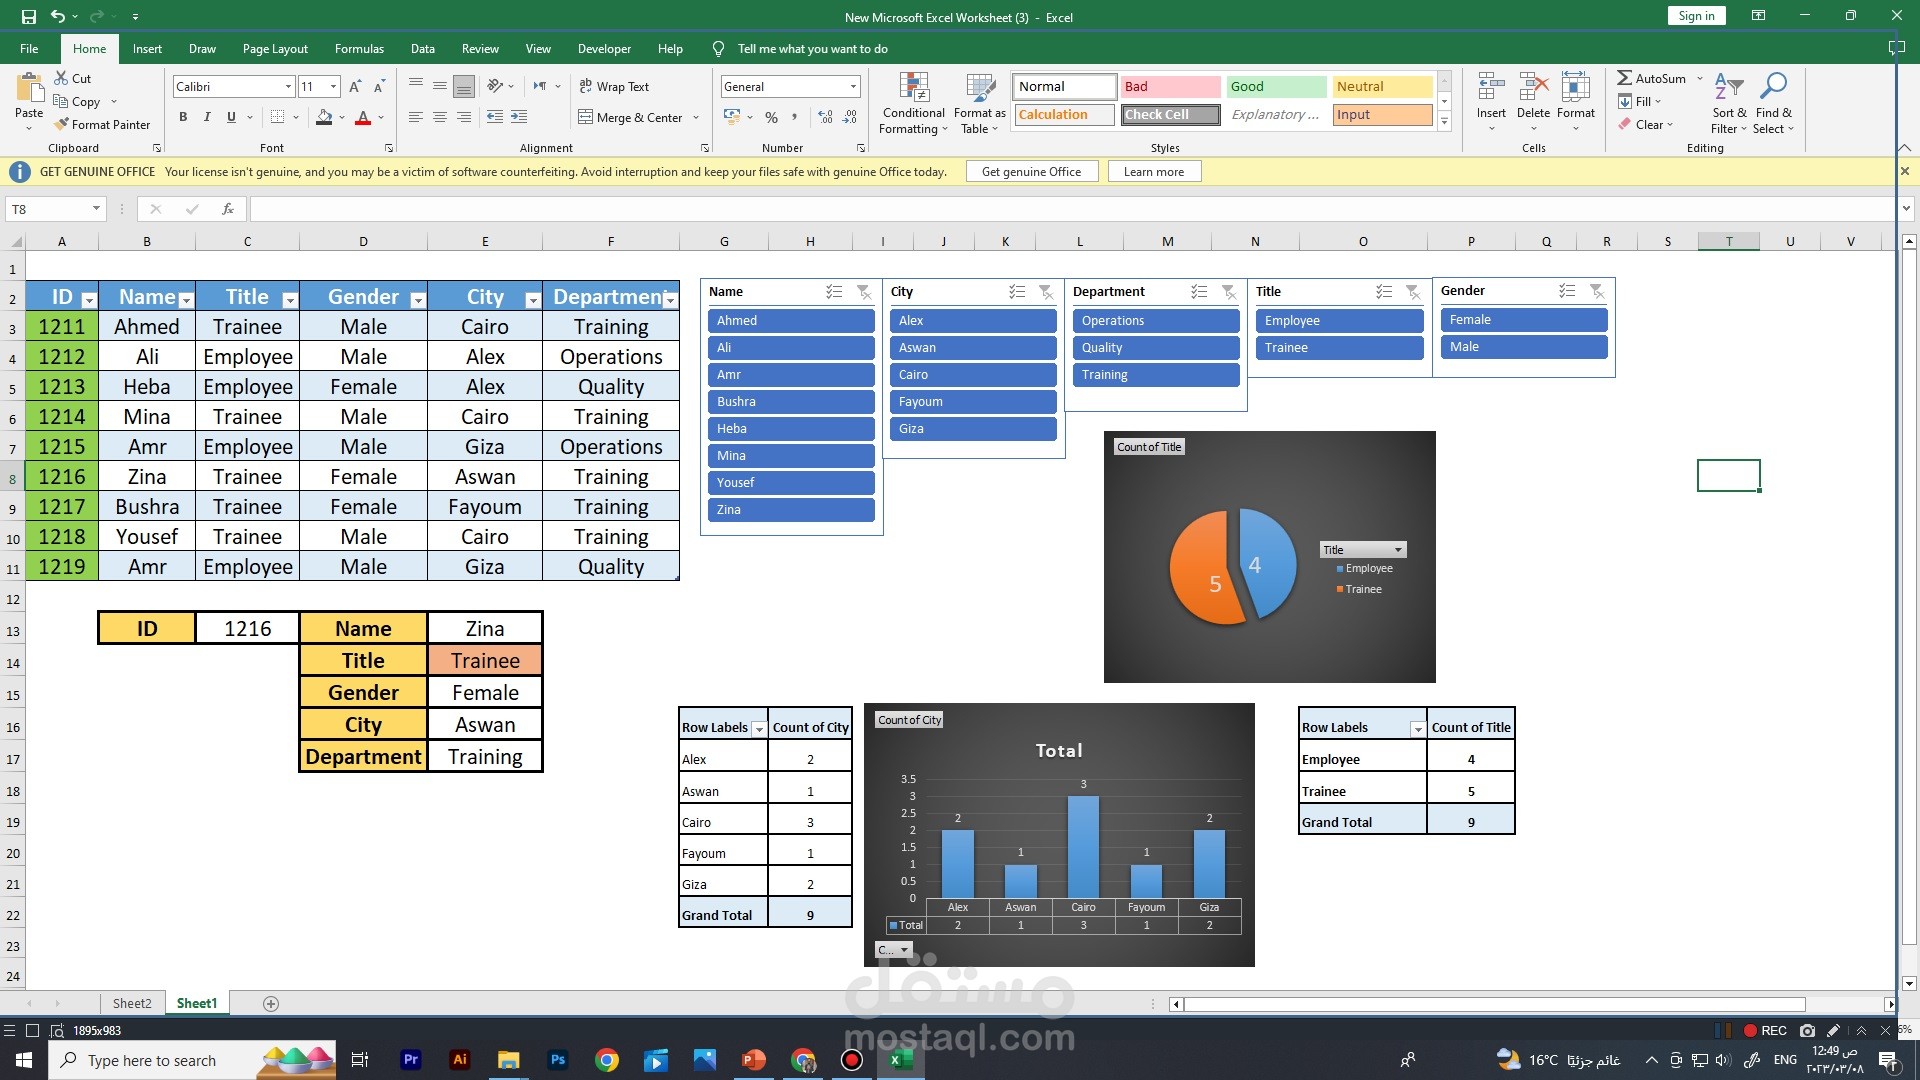
Task: Expand the font size dropdown
Action: click(333, 87)
